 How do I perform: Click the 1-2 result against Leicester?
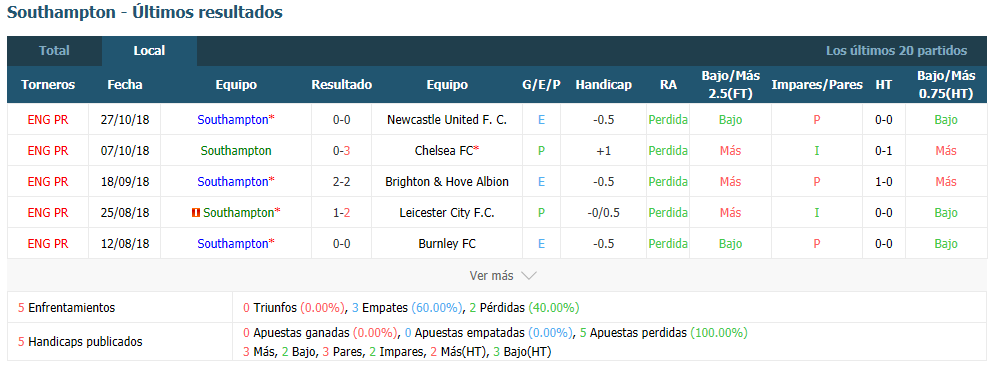click(x=342, y=213)
